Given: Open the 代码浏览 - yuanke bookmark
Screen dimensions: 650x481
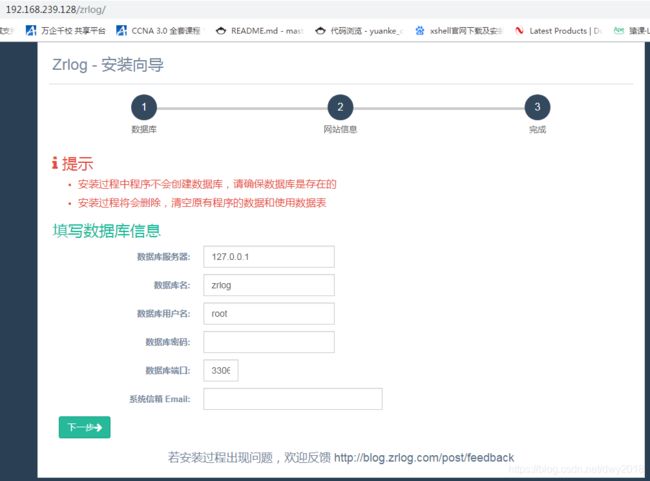Looking at the screenshot, I should pos(359,31).
